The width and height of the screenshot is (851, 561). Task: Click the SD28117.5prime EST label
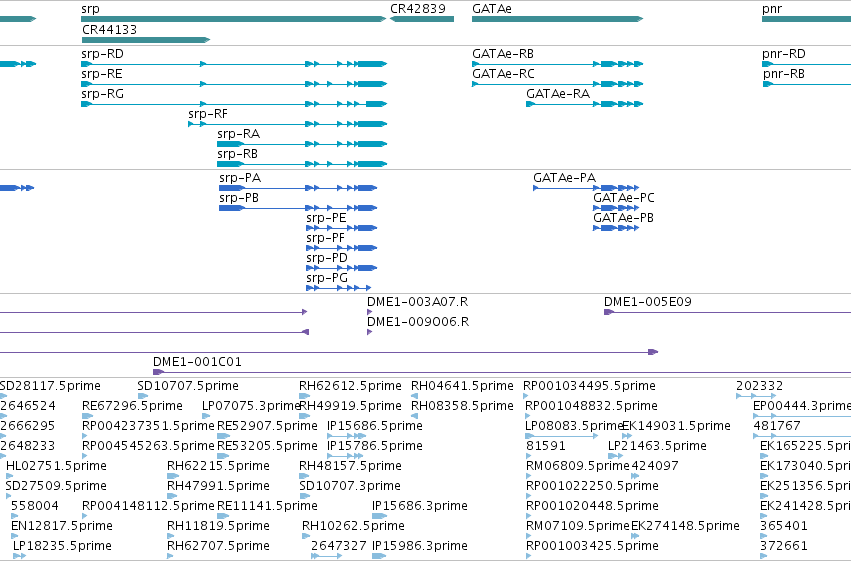click(x=50, y=386)
